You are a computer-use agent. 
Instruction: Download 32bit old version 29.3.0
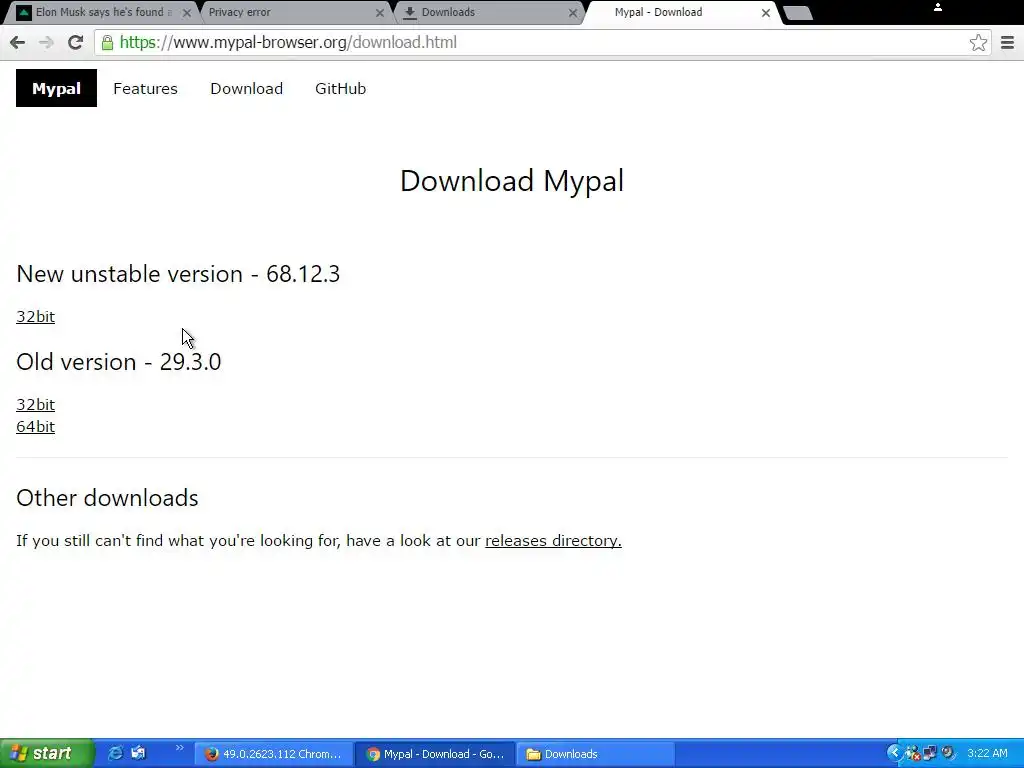pos(35,405)
